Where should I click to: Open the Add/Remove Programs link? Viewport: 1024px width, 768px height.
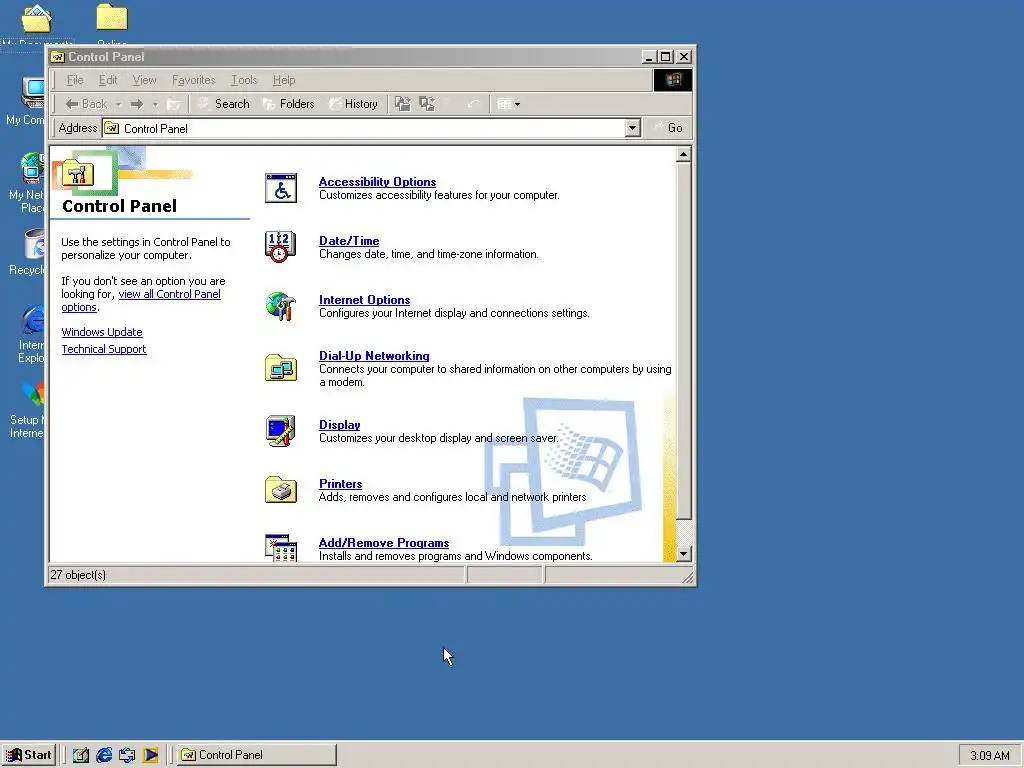[384, 543]
